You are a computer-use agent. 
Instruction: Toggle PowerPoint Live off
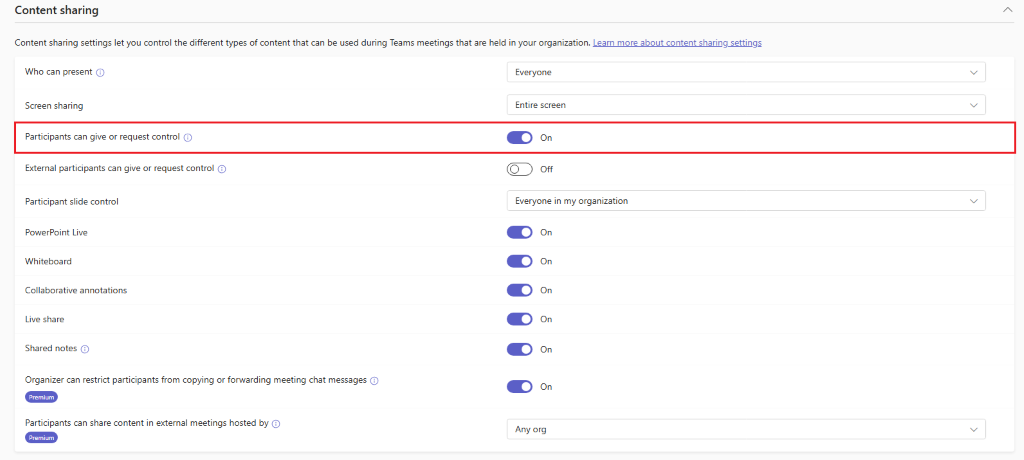(520, 232)
